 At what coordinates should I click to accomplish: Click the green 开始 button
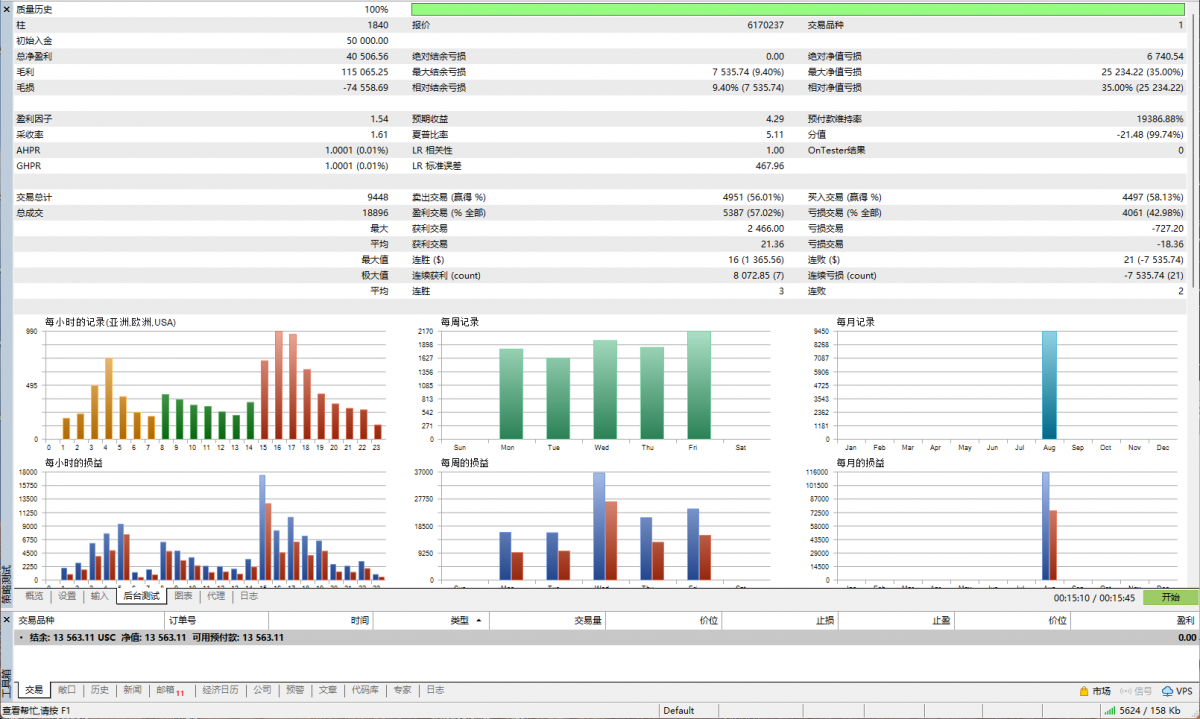coord(1169,597)
